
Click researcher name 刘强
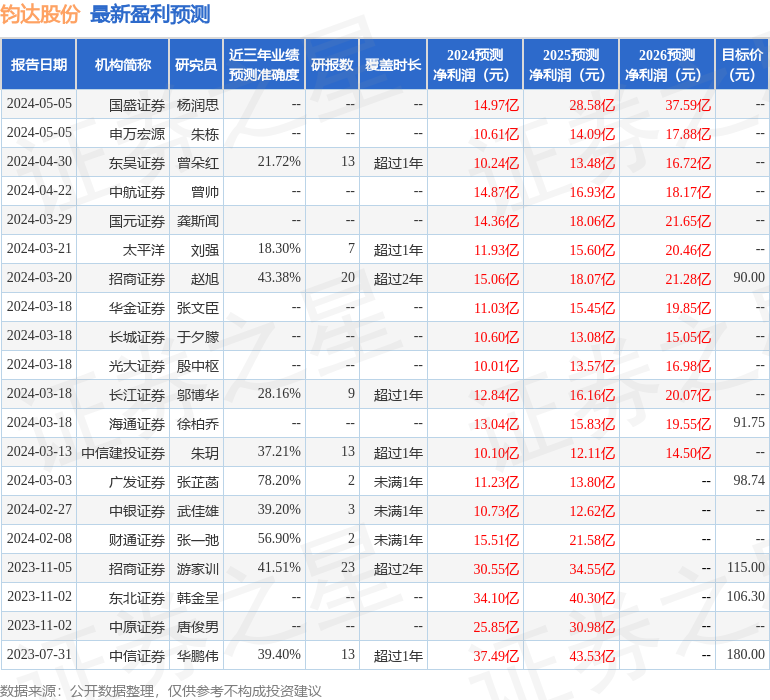[x=205, y=250]
